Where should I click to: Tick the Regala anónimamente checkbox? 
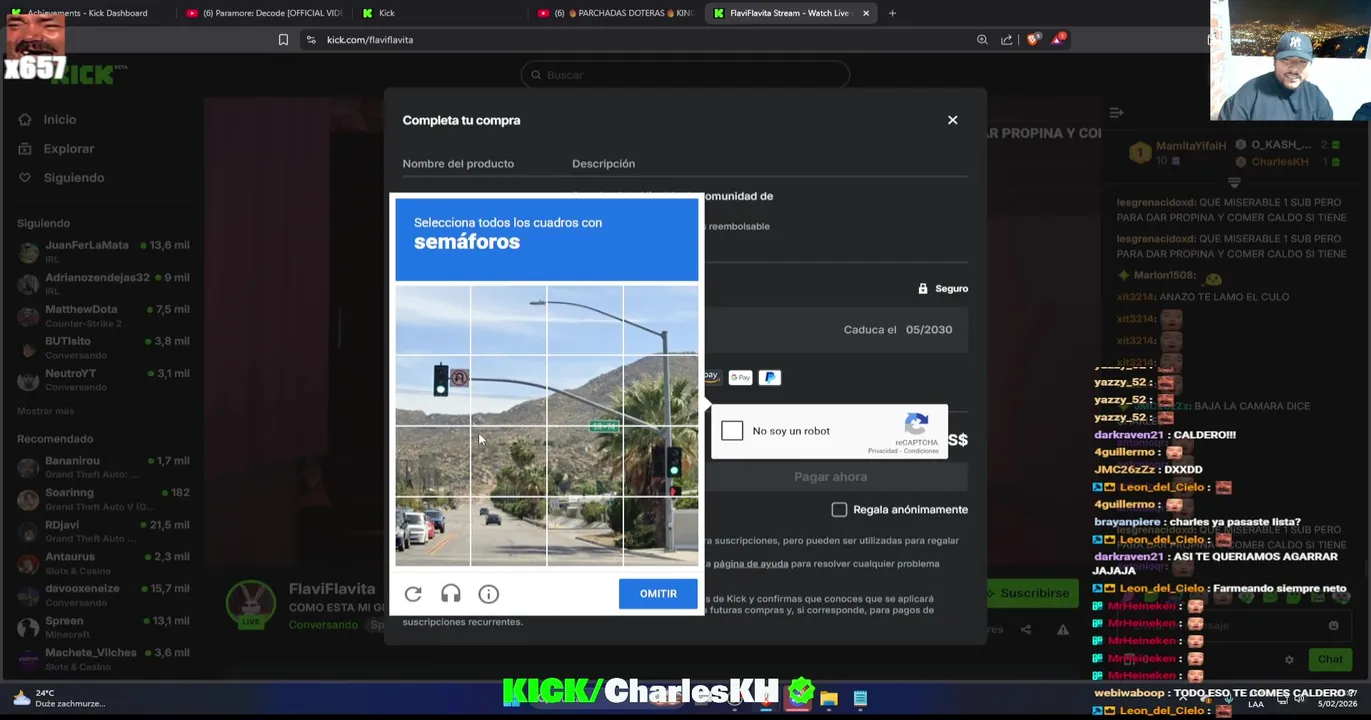click(x=839, y=510)
